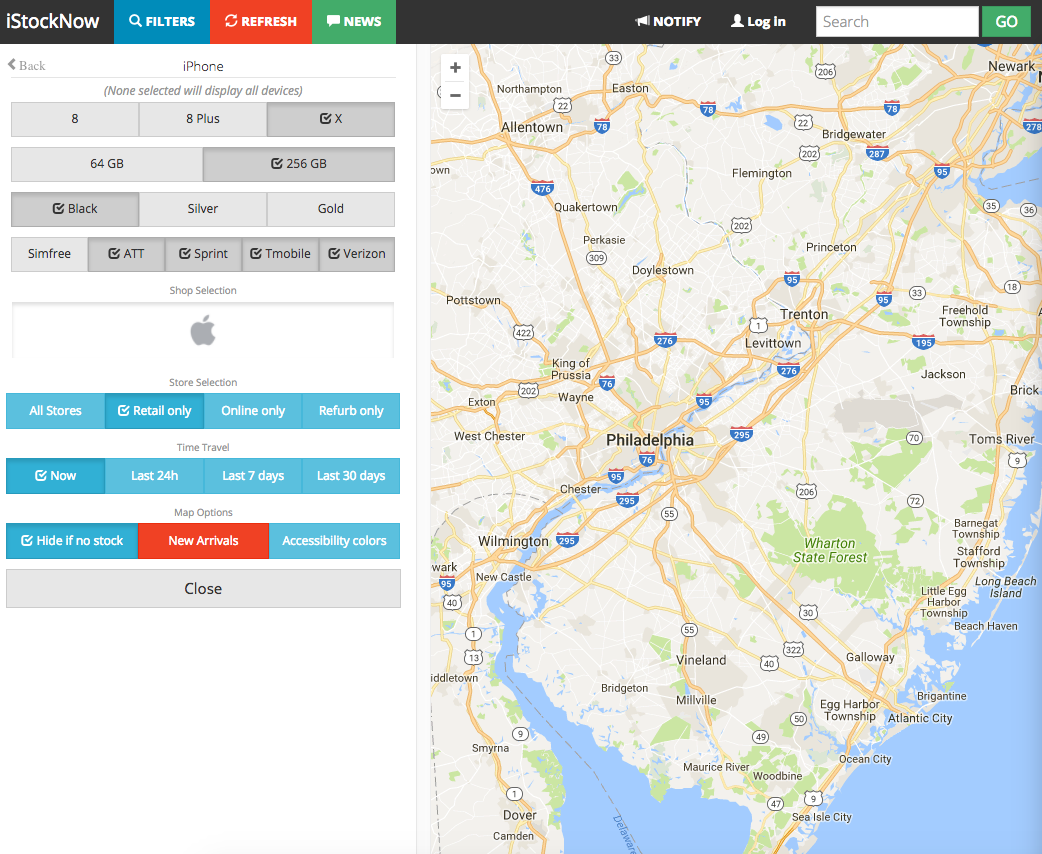This screenshot has width=1042, height=854.
Task: Choose Refurb only stores
Action: pos(351,411)
